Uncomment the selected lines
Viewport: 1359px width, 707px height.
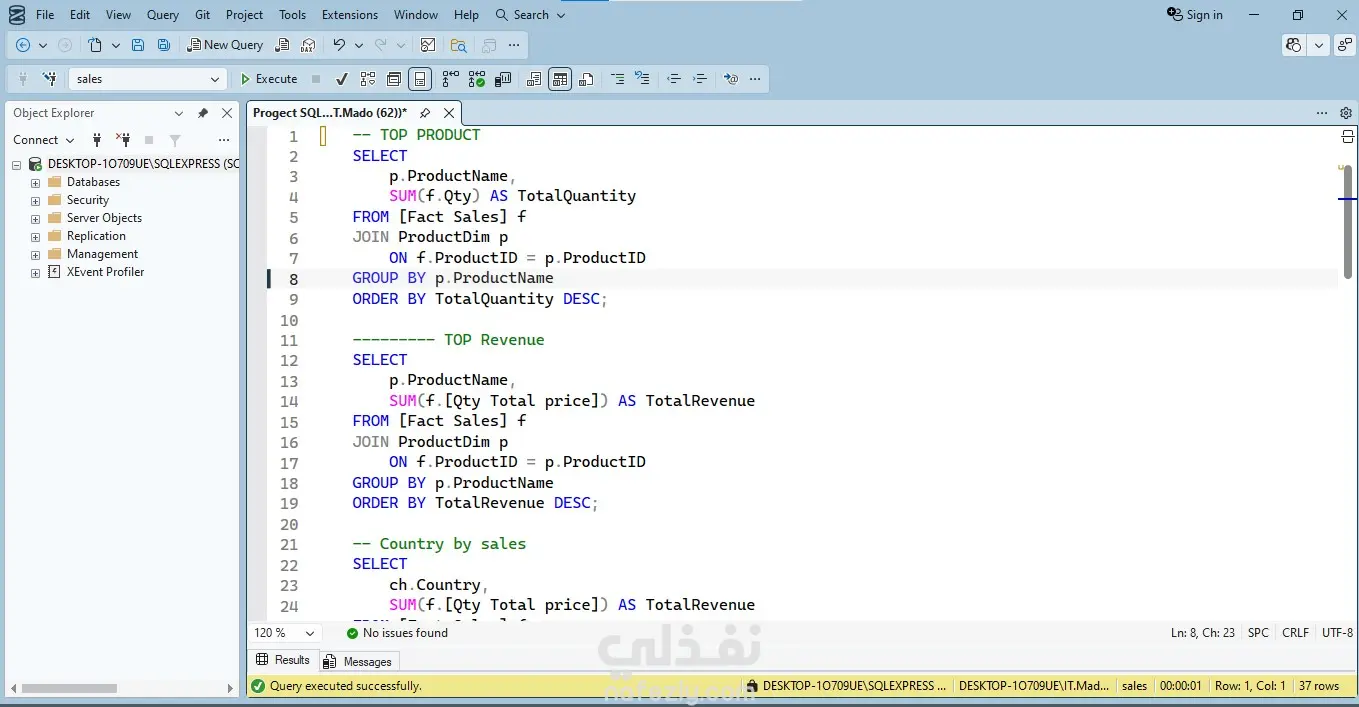tap(642, 79)
